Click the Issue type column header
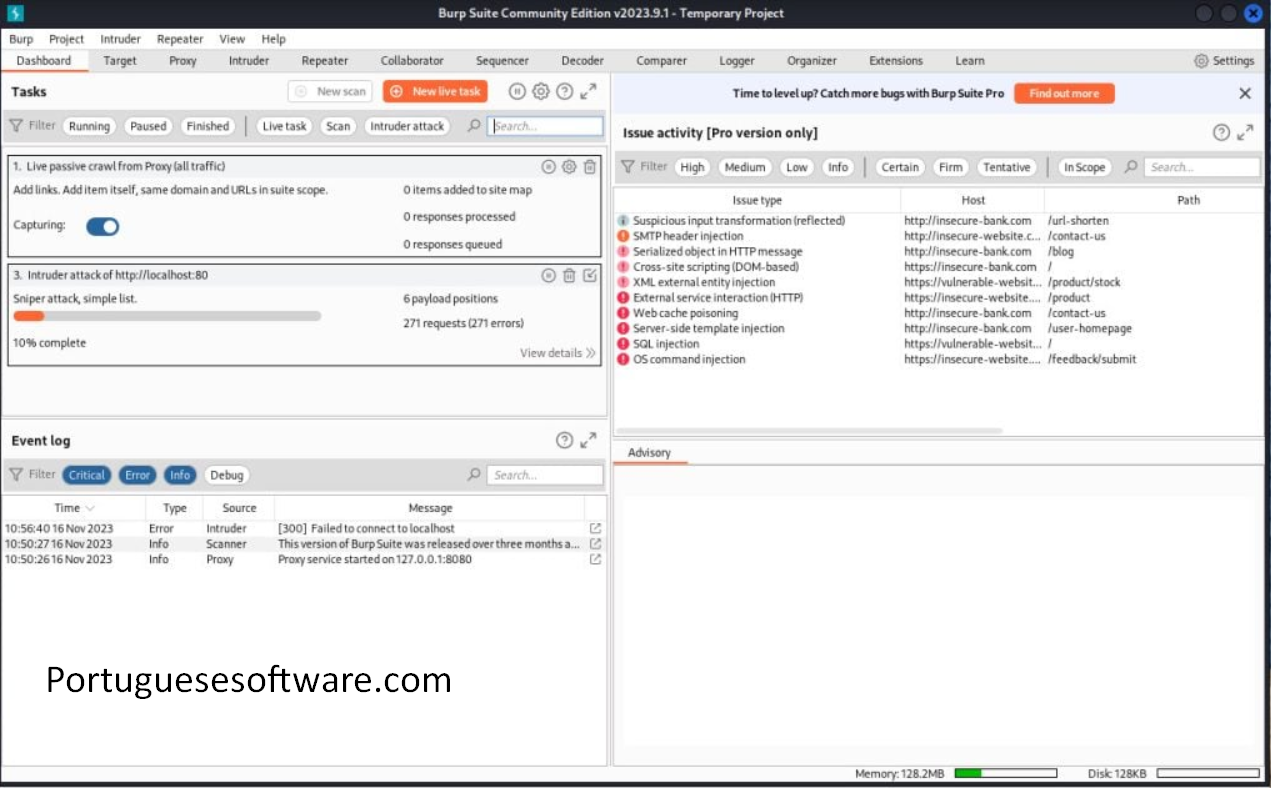The image size is (1271, 788). click(x=757, y=200)
